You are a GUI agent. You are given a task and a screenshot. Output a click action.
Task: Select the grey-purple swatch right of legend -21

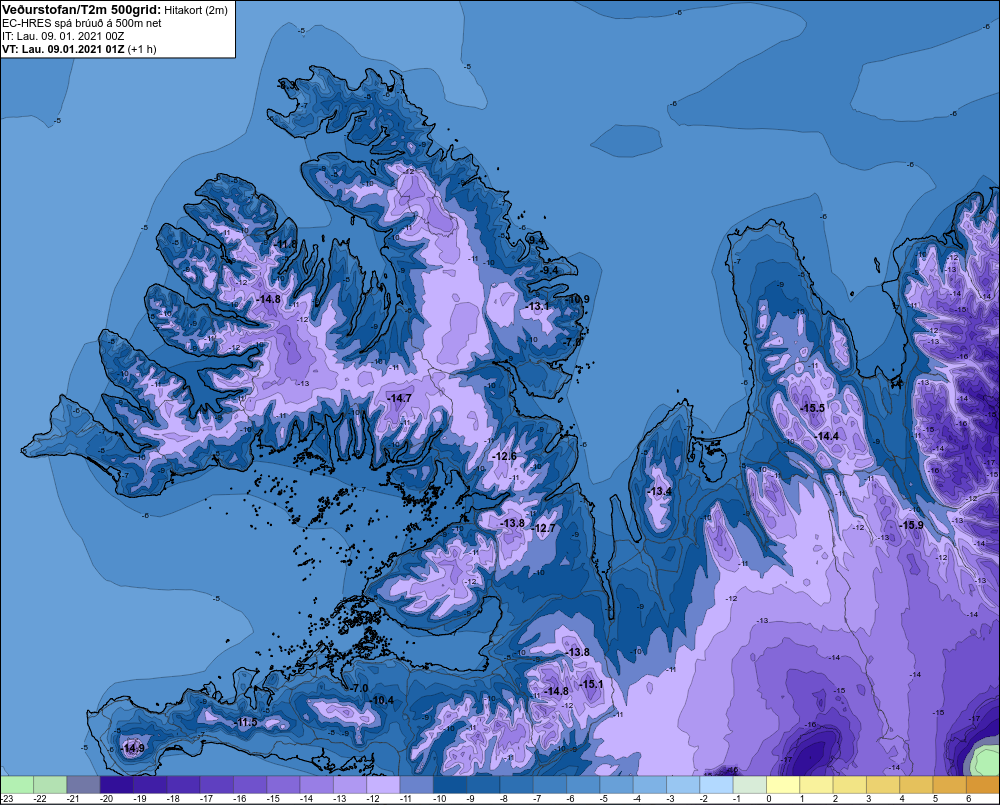click(x=84, y=784)
